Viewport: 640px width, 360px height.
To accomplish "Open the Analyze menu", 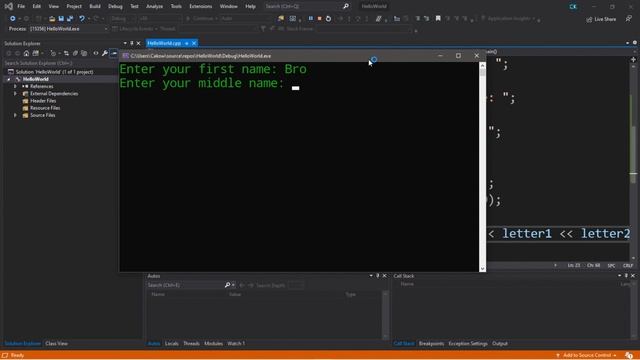I will pyautogui.click(x=154, y=7).
